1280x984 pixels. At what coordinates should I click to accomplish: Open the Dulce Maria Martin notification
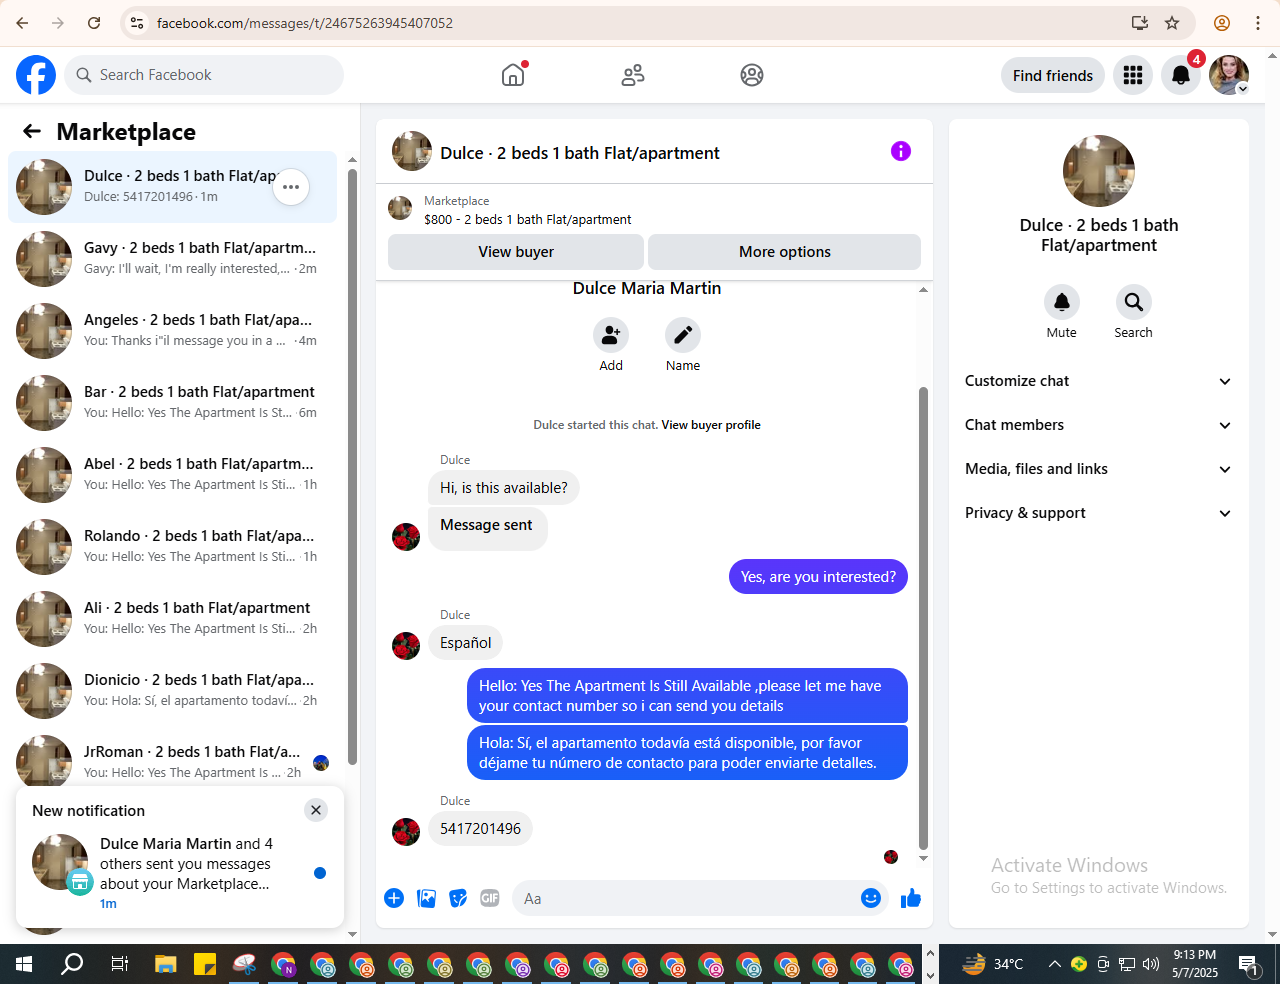[180, 873]
